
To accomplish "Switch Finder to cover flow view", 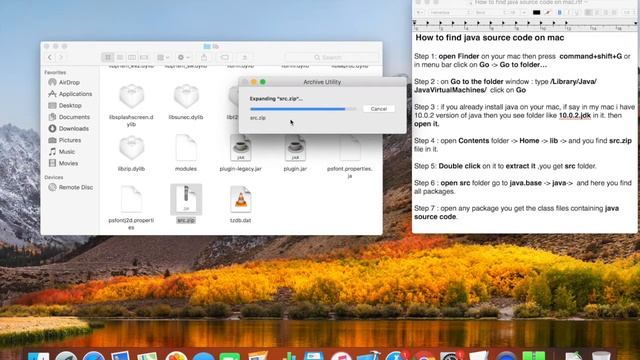I will point(144,58).
